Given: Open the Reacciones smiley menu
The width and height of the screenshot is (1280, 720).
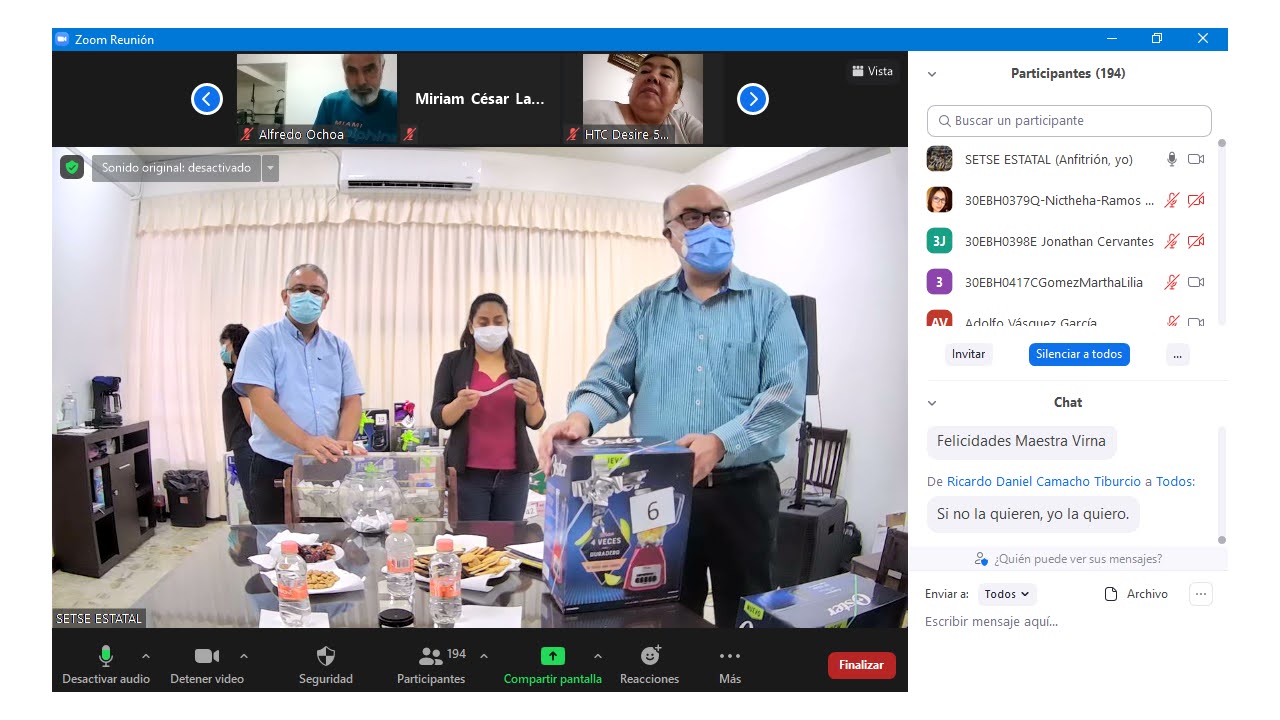Looking at the screenshot, I should 650,656.
